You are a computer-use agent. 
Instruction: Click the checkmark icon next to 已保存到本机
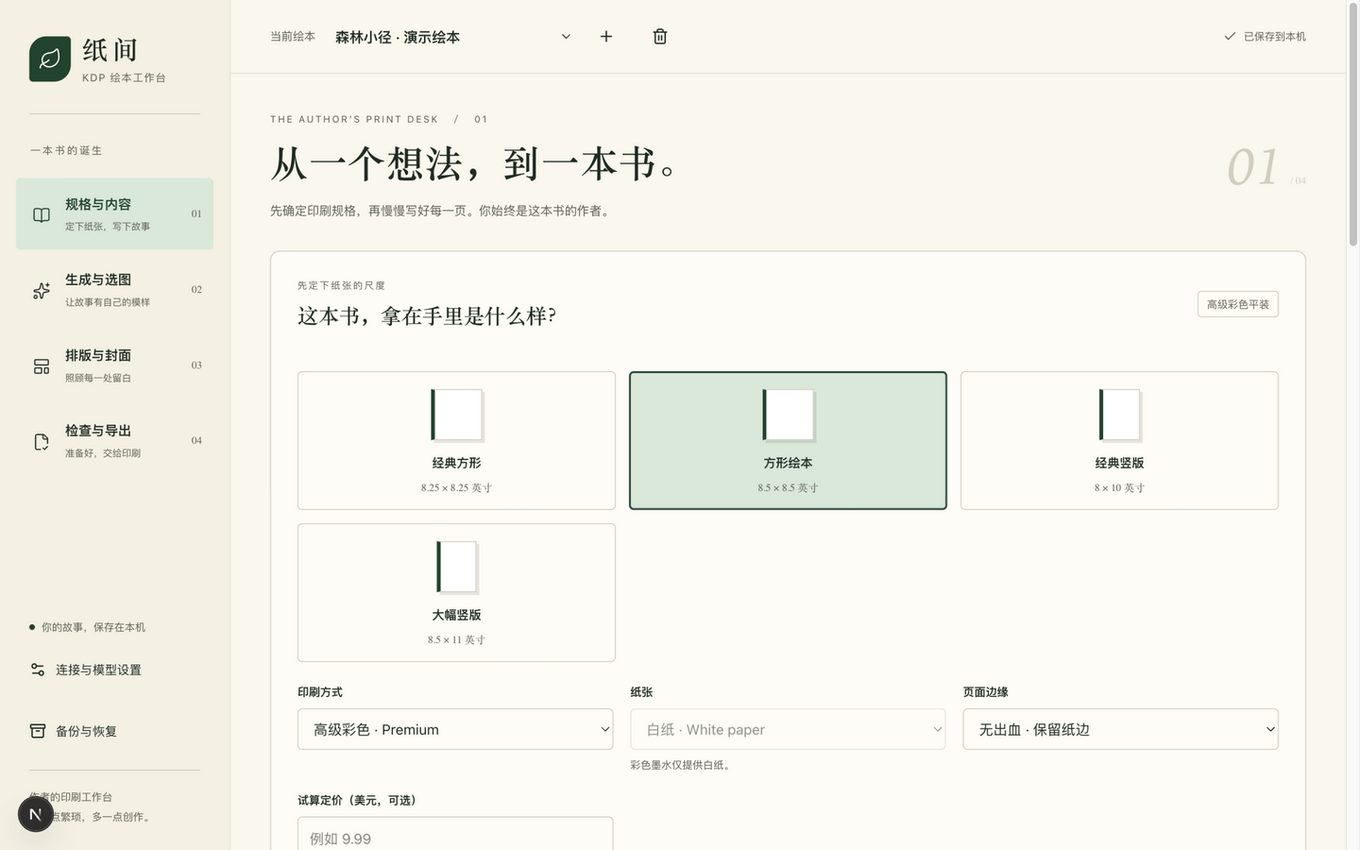coord(1230,36)
